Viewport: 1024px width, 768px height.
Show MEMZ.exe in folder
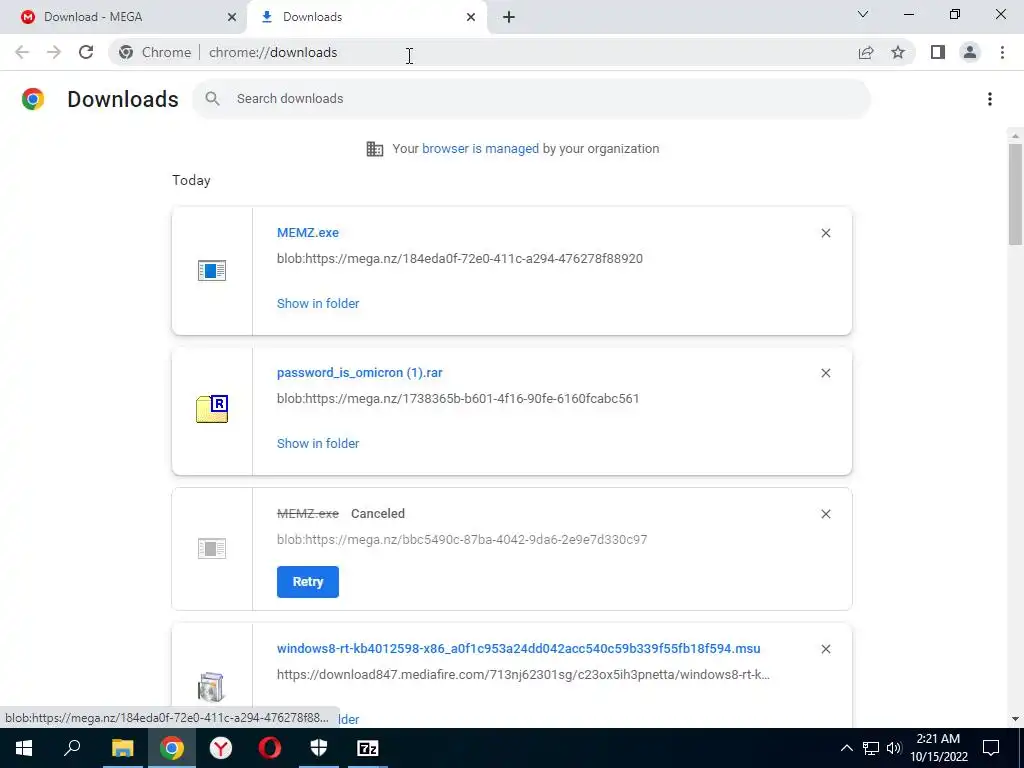[x=318, y=304]
